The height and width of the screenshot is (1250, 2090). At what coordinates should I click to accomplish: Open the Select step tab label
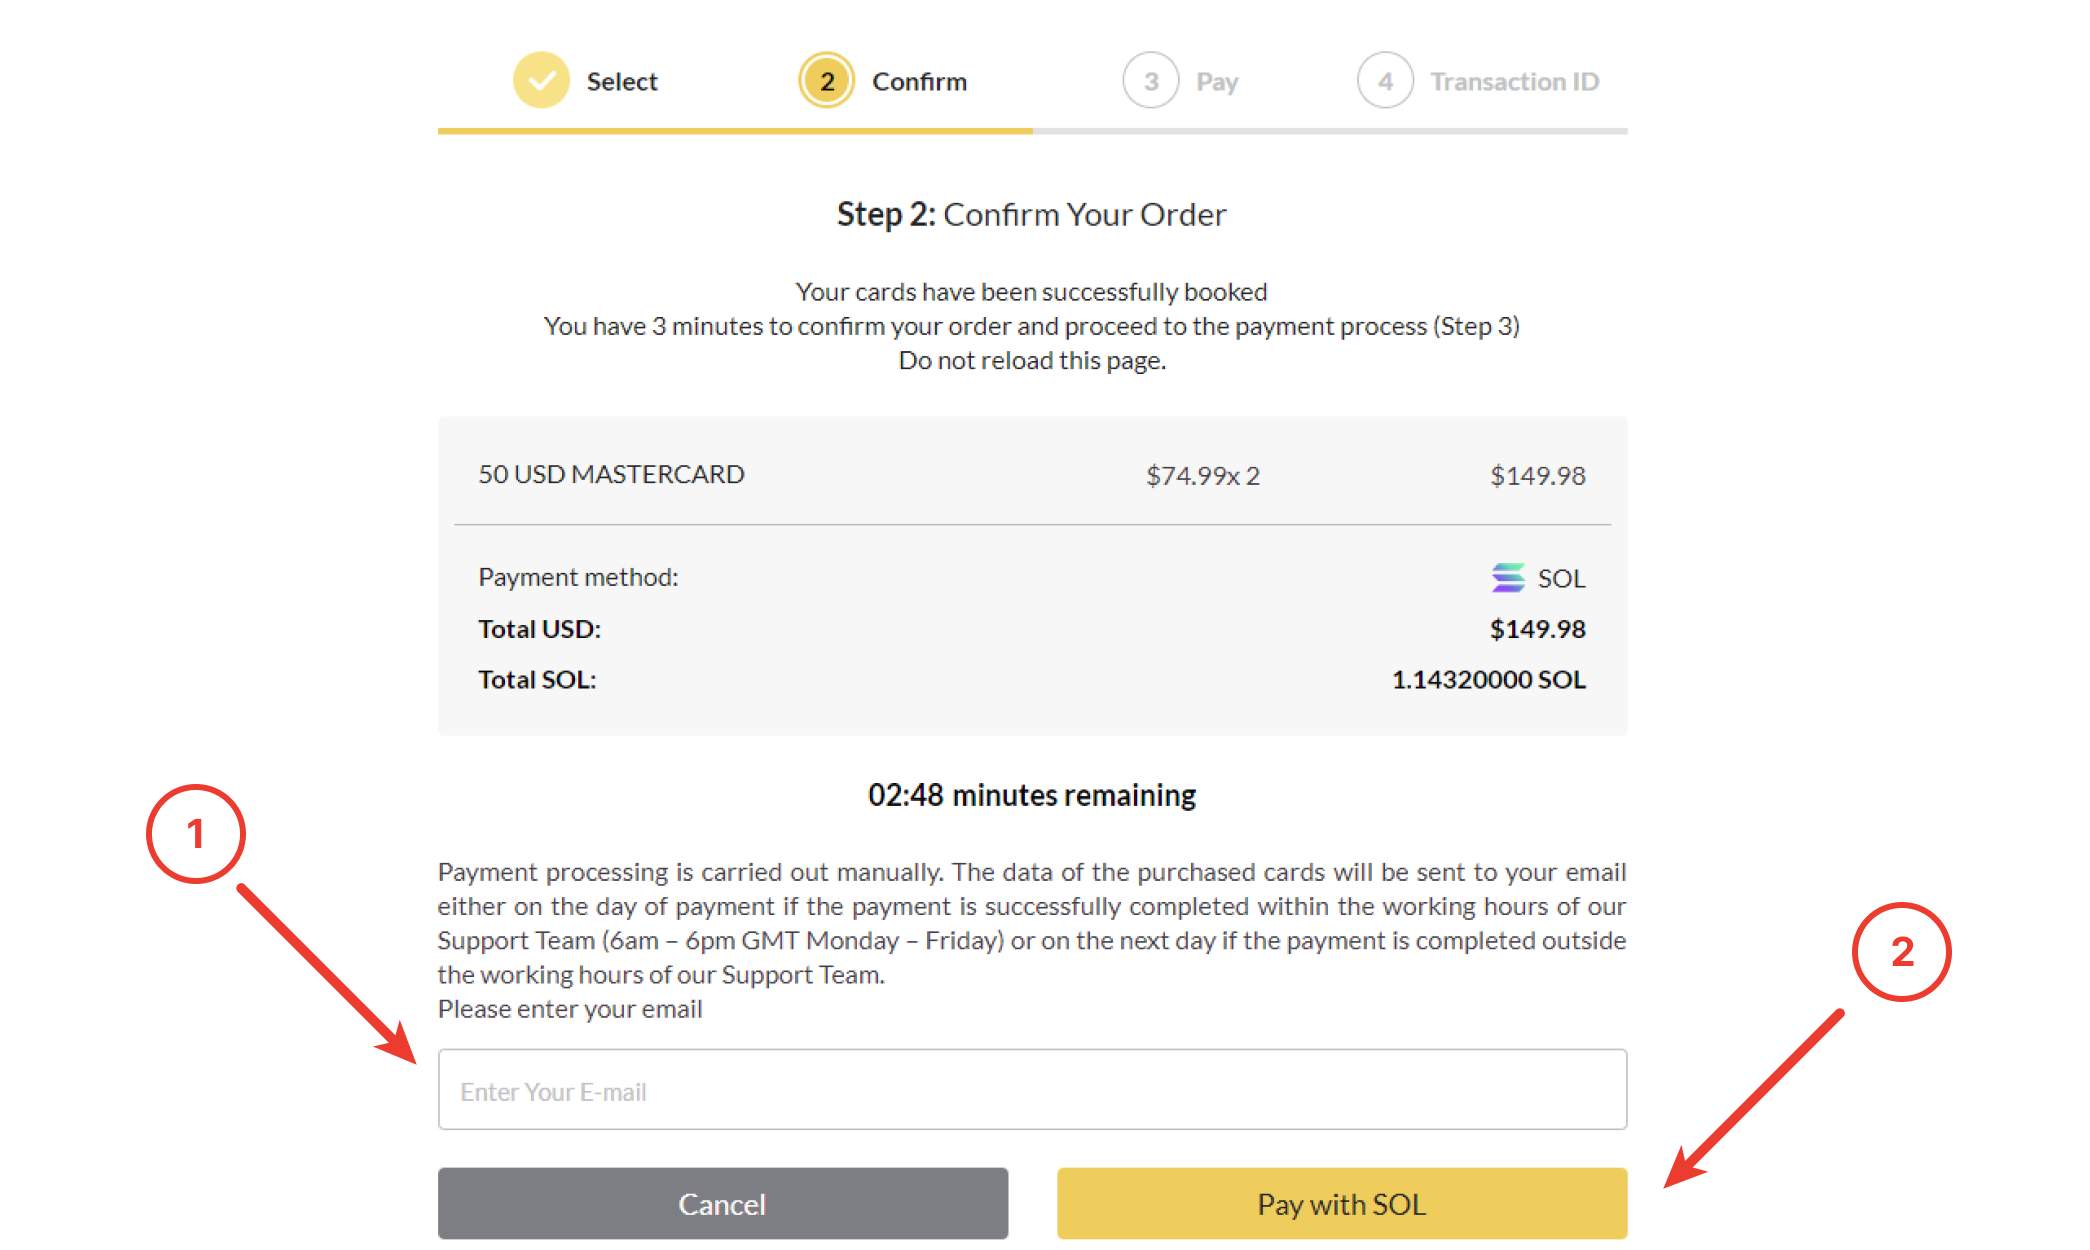pos(621,82)
